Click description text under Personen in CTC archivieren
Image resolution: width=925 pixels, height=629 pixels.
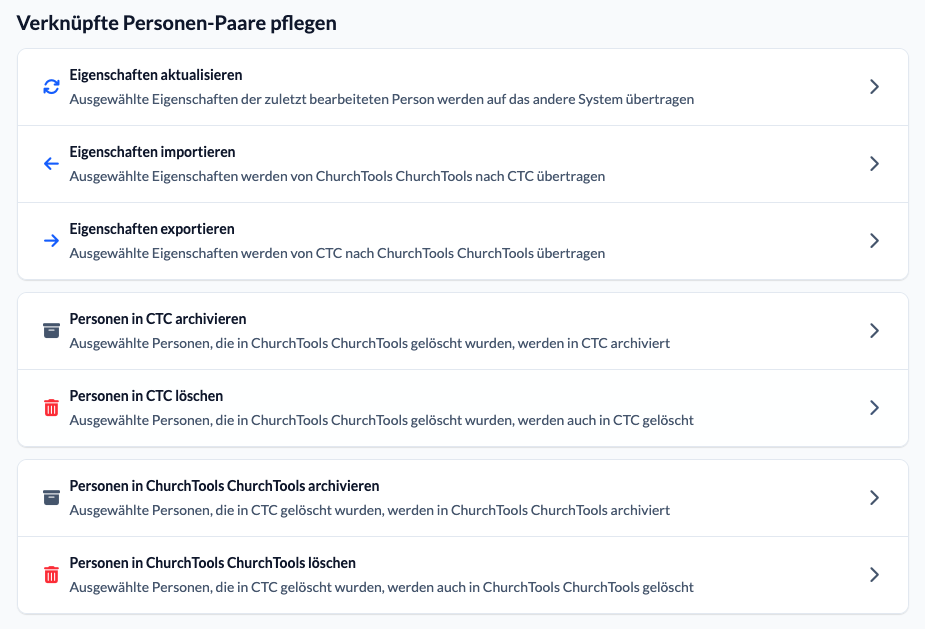370,343
